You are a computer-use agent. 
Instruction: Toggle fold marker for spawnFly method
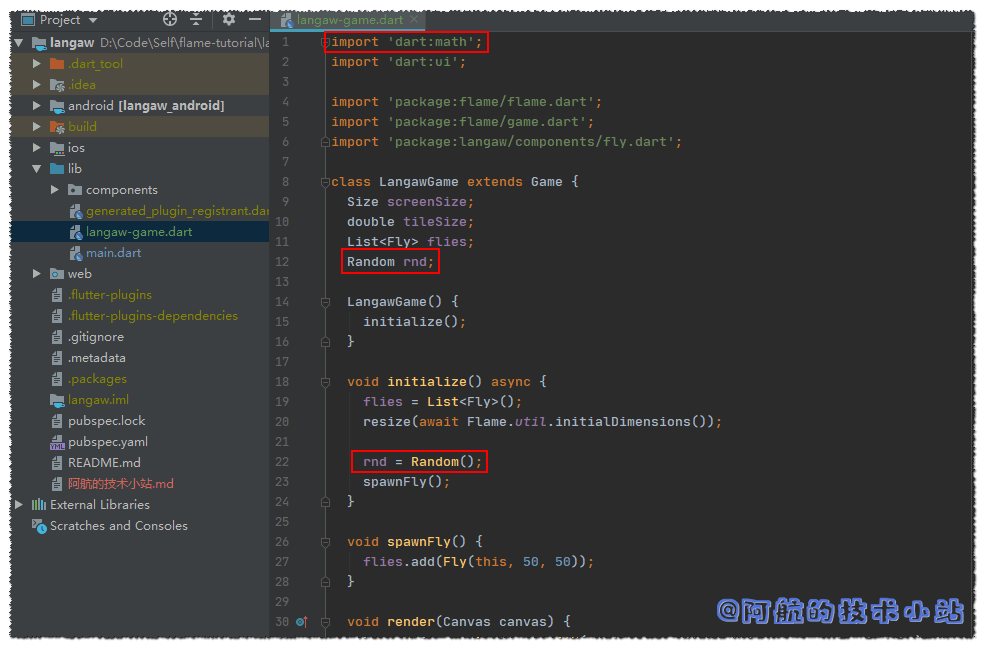[x=324, y=542]
